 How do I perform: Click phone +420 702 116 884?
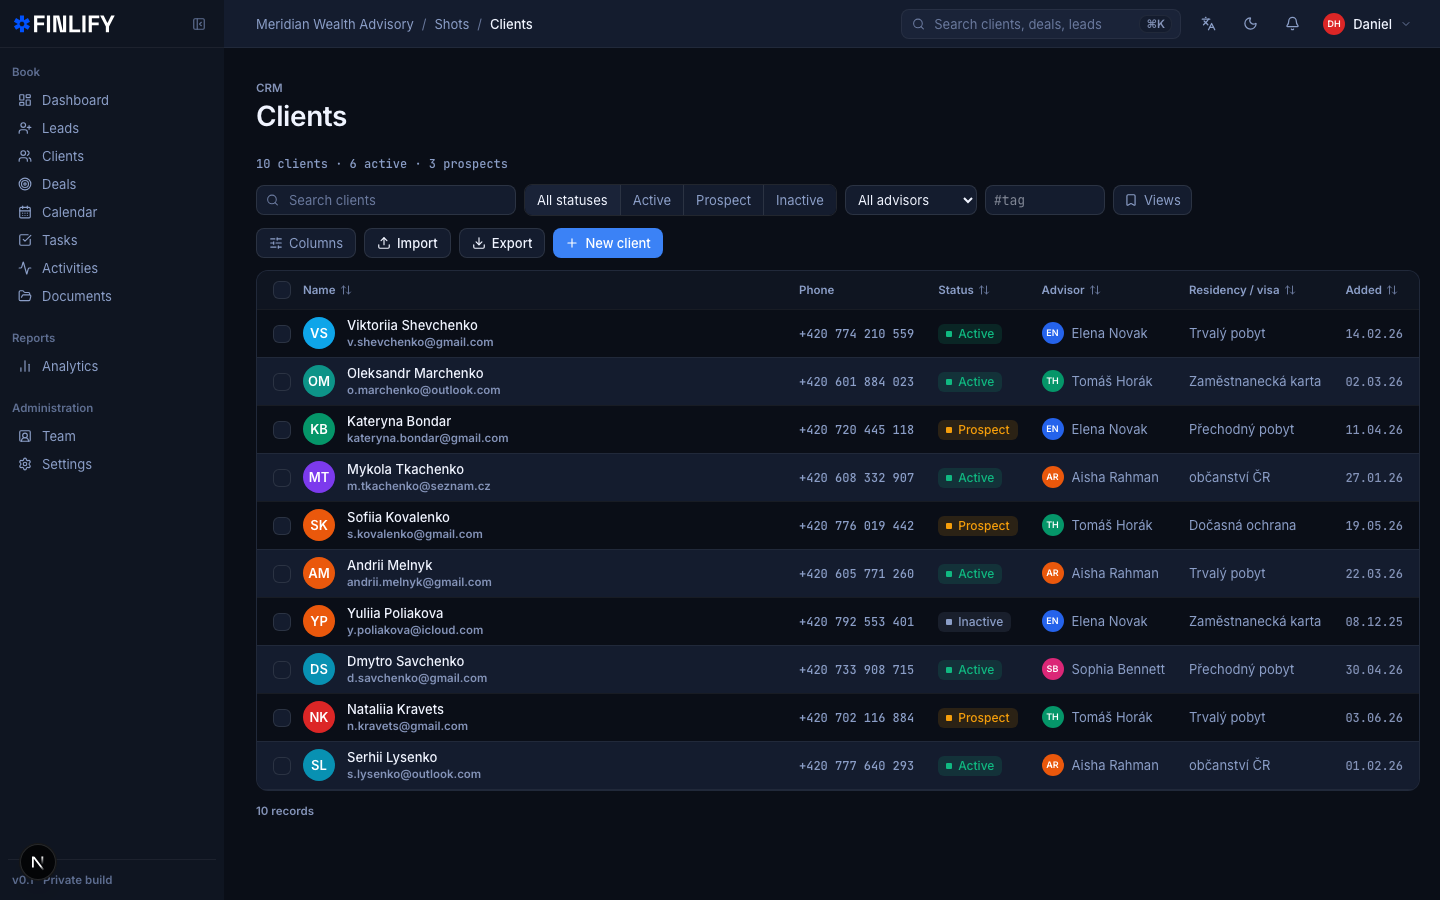[856, 718]
